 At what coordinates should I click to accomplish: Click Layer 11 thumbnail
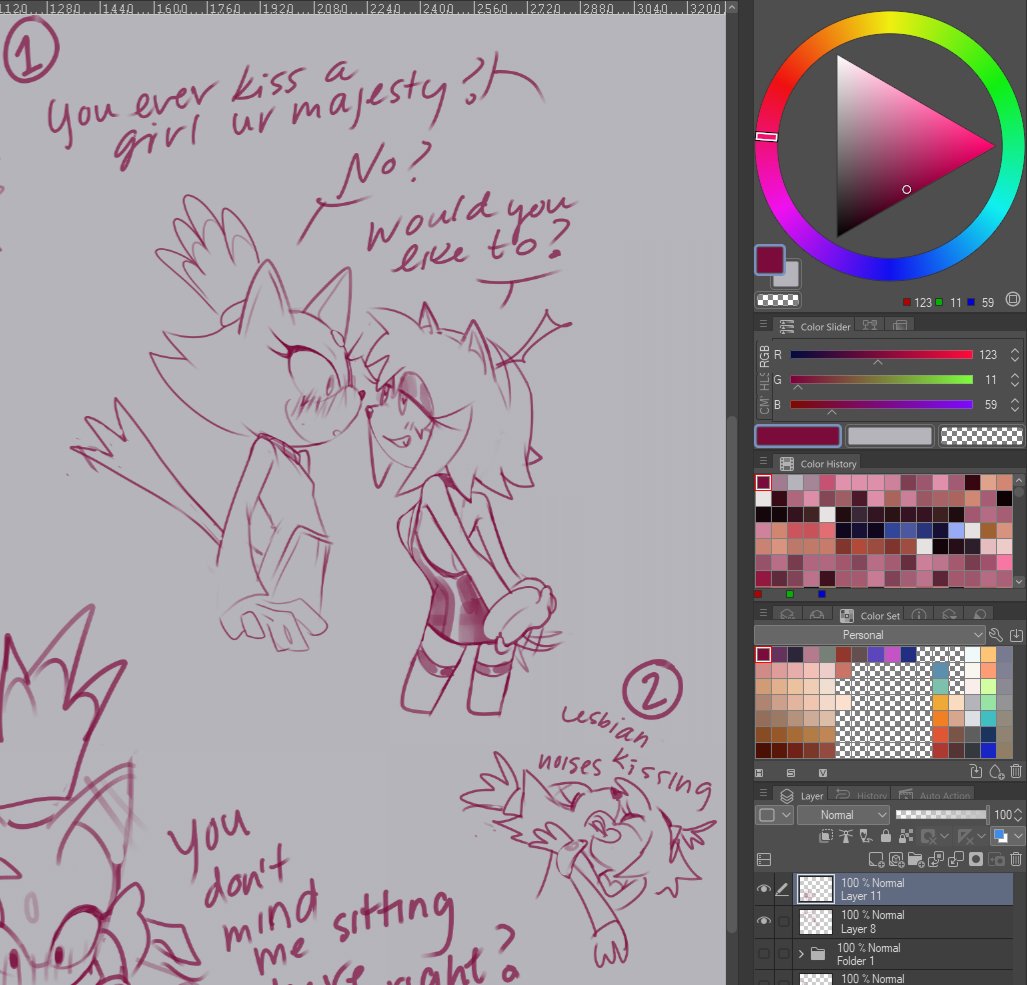[816, 889]
